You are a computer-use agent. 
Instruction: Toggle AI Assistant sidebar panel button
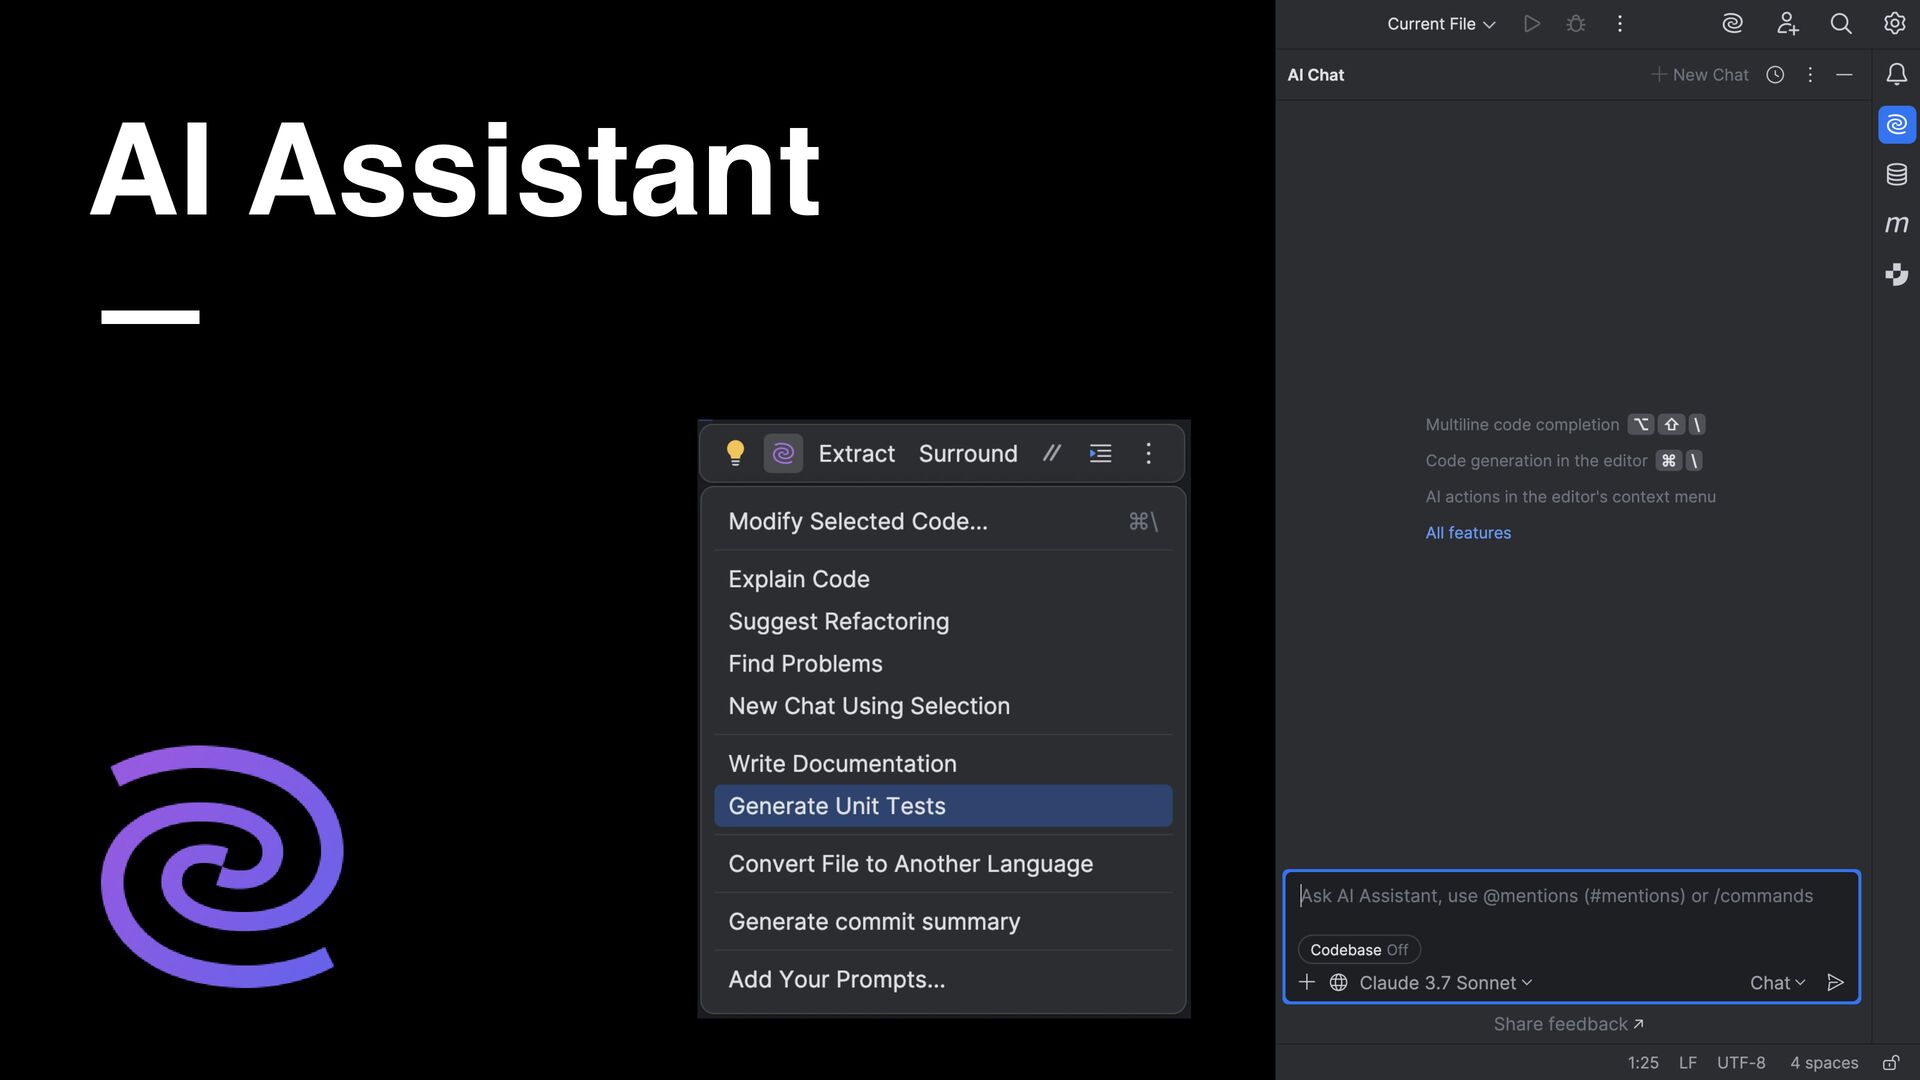tap(1896, 125)
